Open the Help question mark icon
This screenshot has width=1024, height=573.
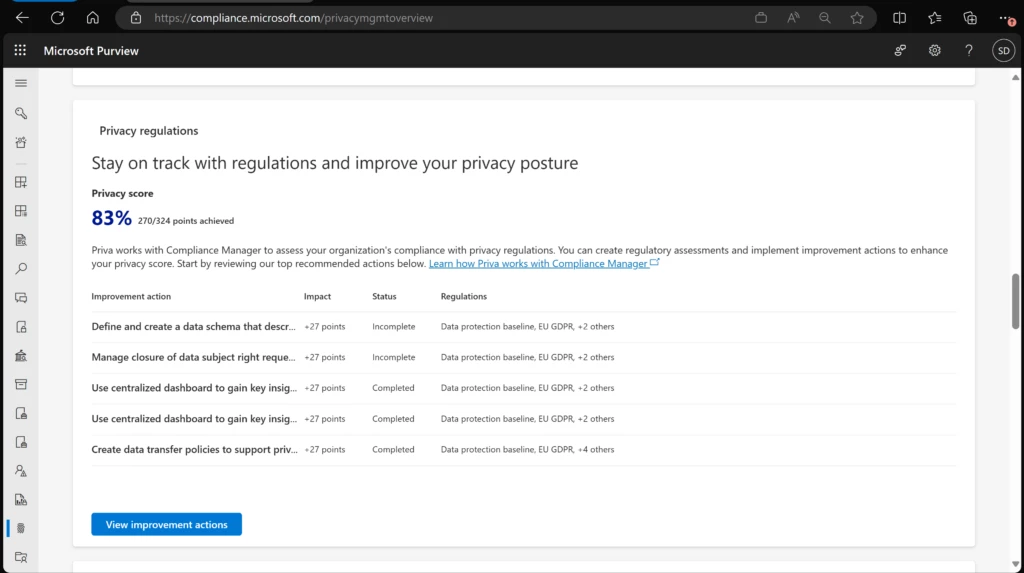pyautogui.click(x=968, y=51)
